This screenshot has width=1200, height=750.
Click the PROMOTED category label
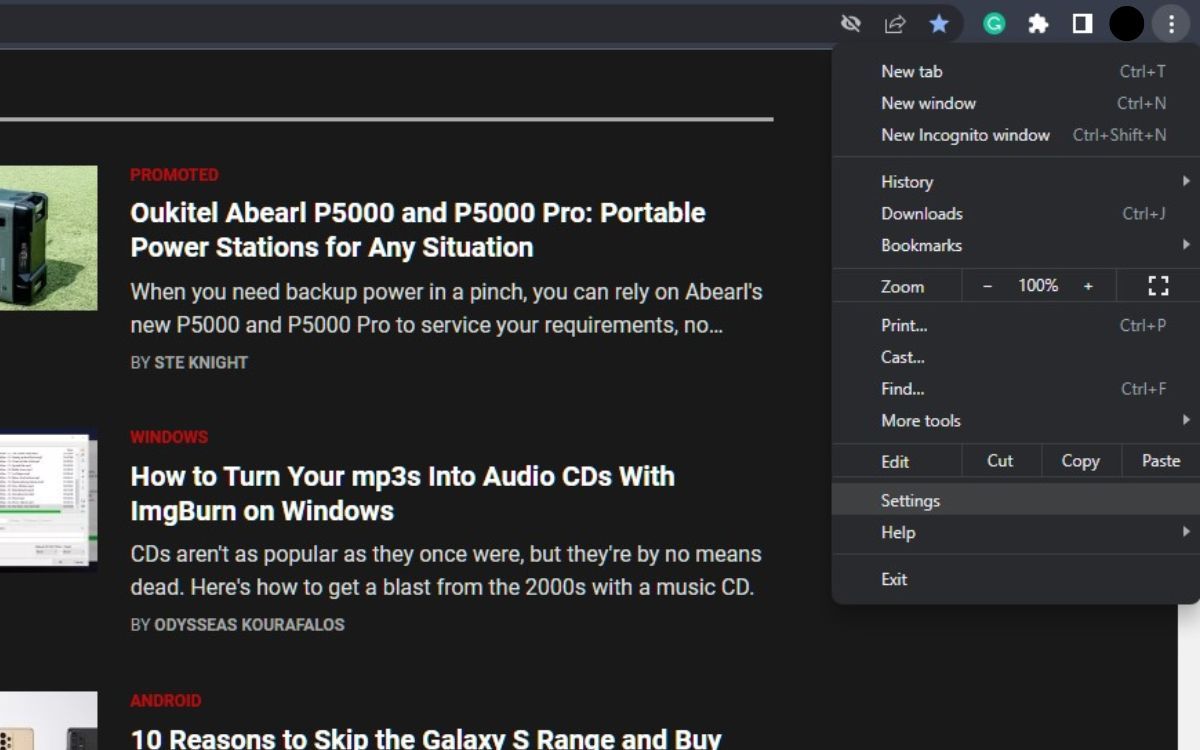coord(174,175)
